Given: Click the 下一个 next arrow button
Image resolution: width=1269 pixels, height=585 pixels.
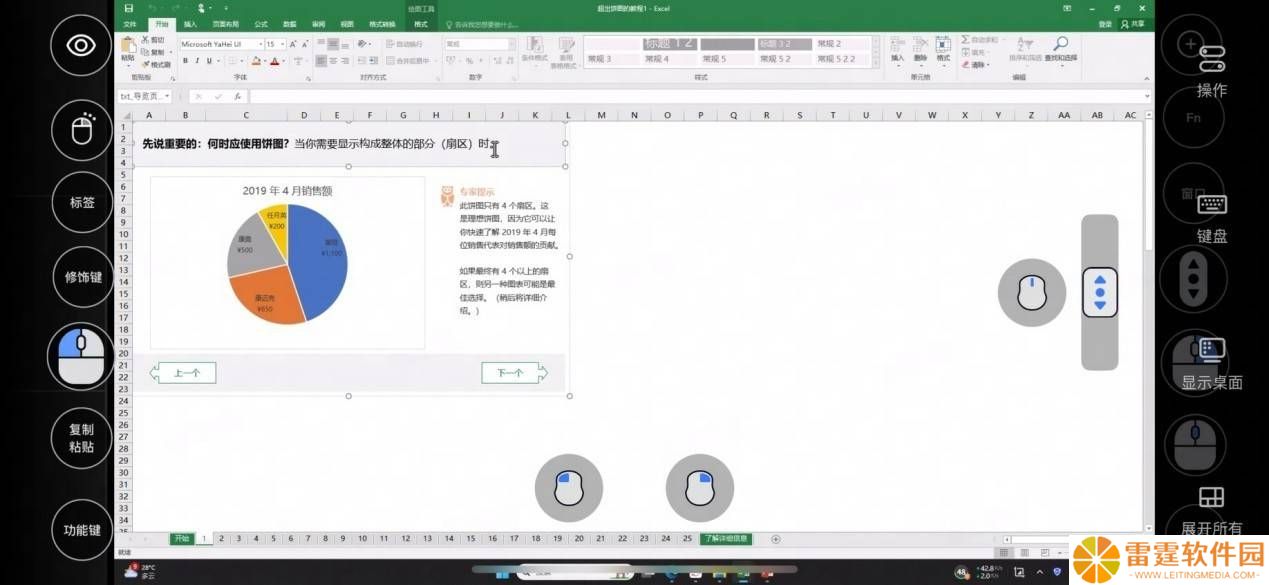Looking at the screenshot, I should [x=514, y=373].
